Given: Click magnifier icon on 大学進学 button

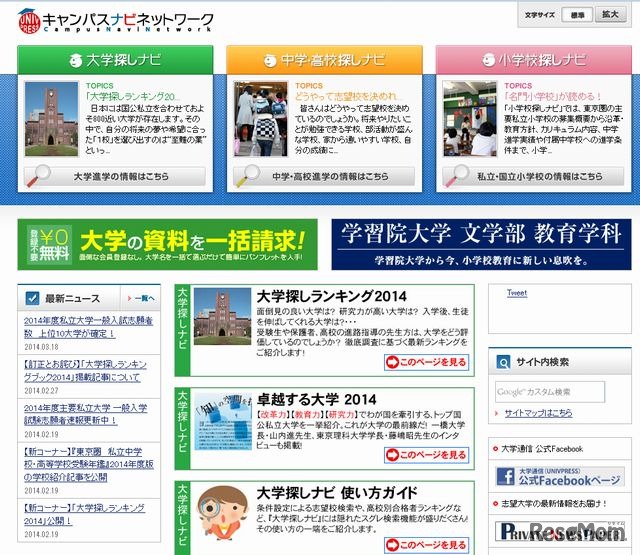Looking at the screenshot, I should pos(38,176).
